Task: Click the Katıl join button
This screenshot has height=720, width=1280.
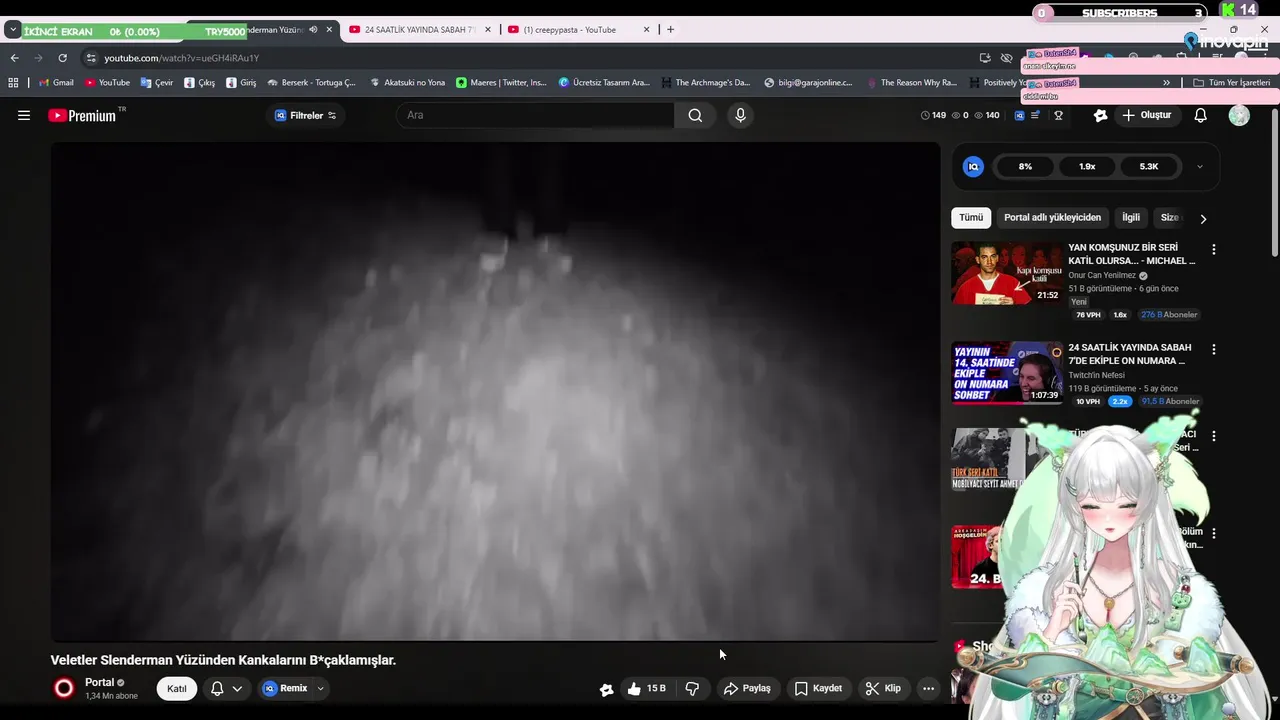Action: 177,688
